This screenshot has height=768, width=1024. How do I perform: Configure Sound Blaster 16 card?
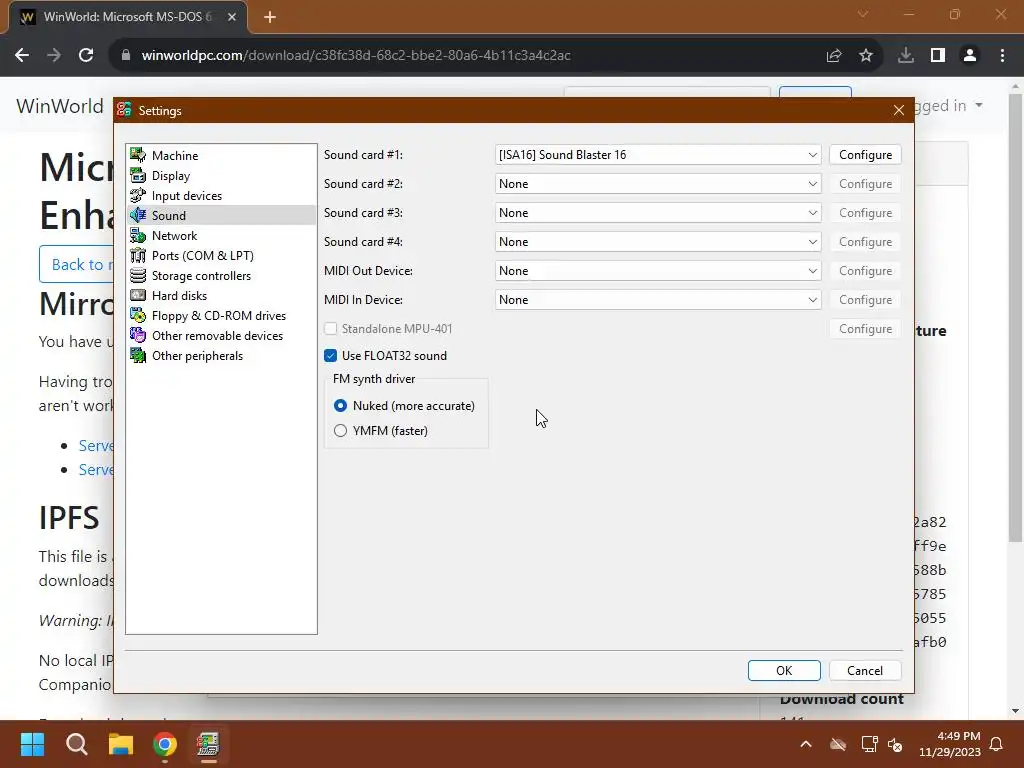pyautogui.click(x=865, y=155)
